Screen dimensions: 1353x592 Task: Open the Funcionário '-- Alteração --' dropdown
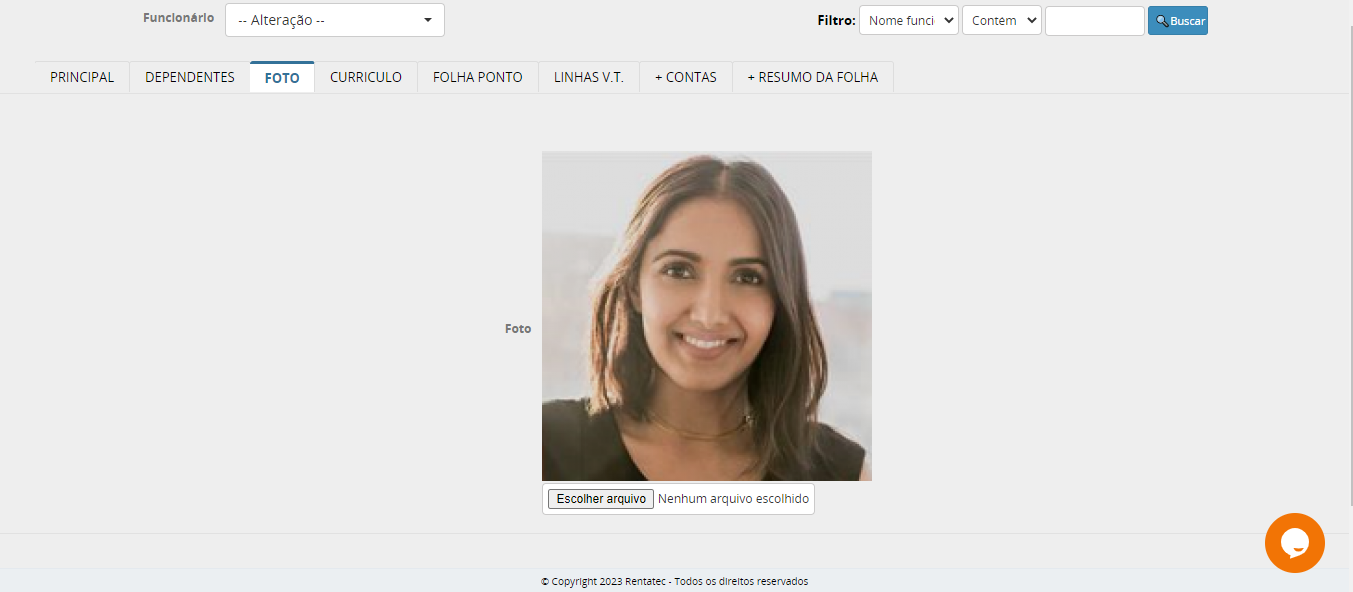tap(334, 20)
